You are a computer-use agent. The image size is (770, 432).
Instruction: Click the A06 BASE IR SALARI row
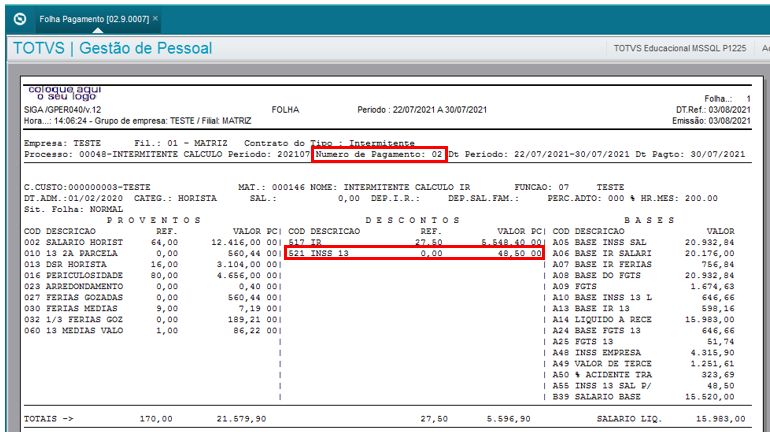pos(643,253)
